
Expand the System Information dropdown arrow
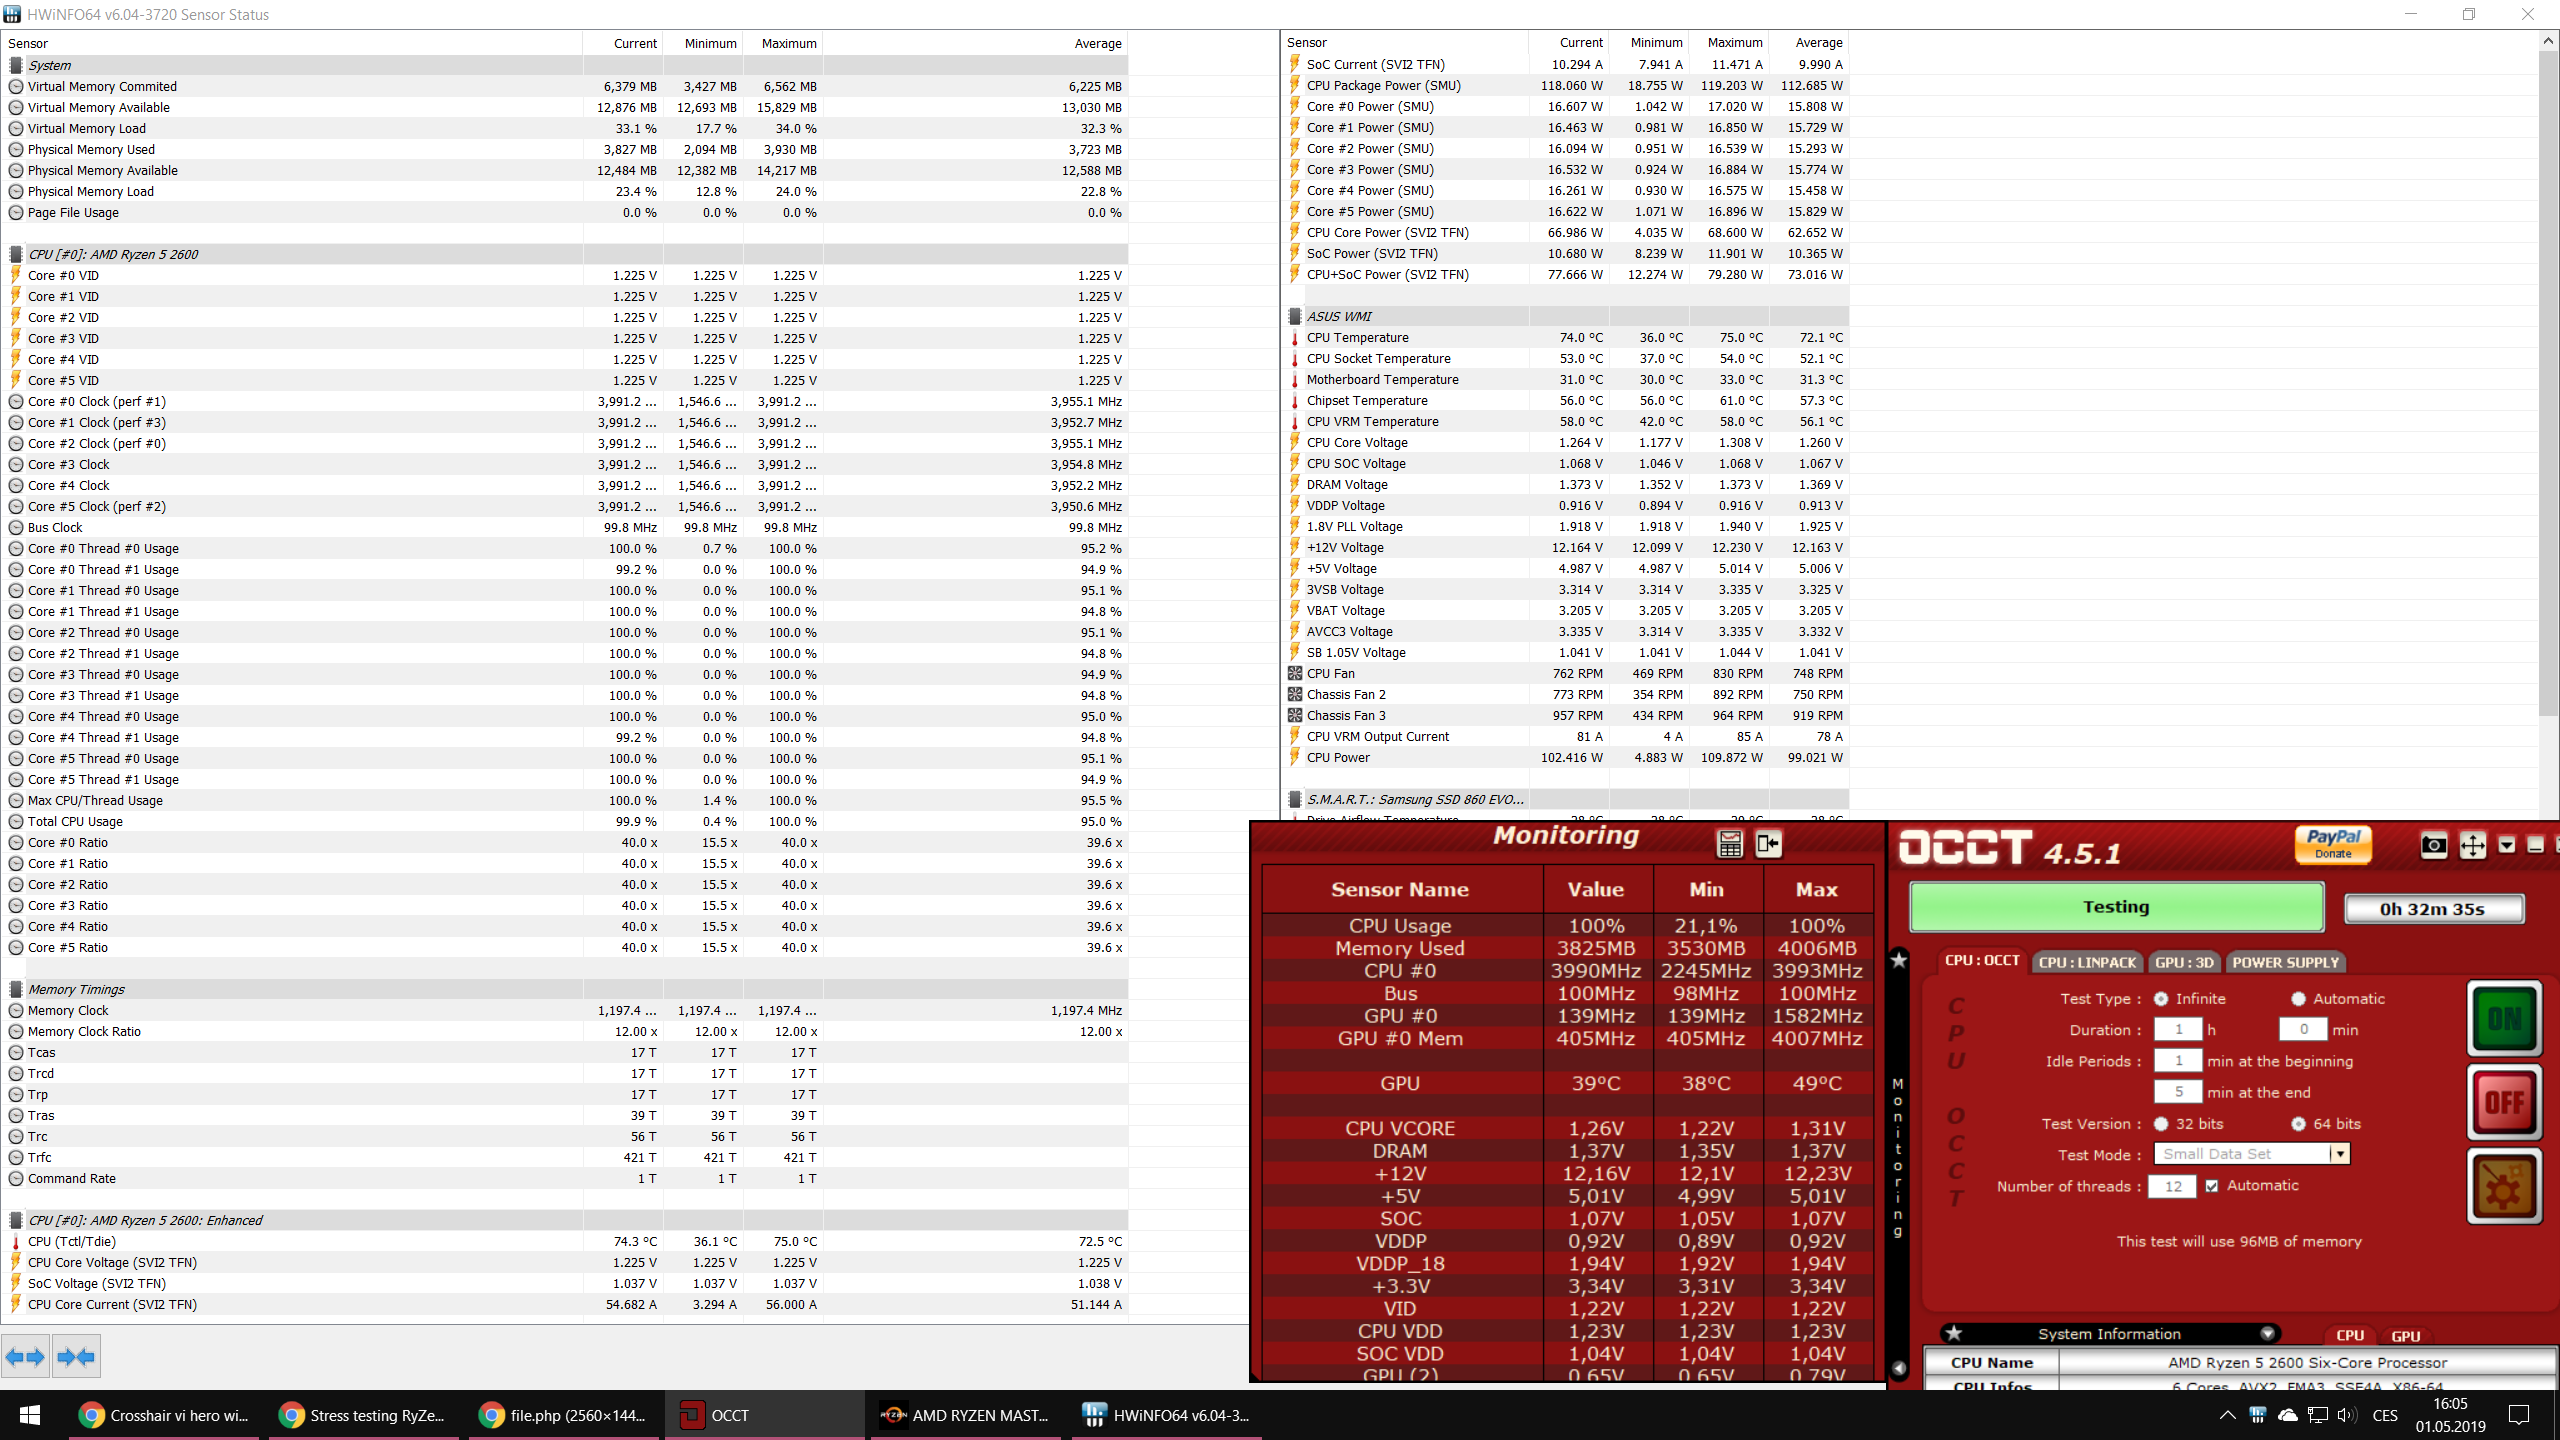click(x=2267, y=1334)
